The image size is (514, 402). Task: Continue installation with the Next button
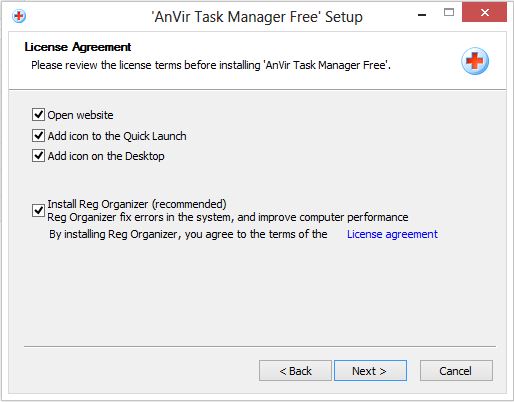(x=370, y=370)
